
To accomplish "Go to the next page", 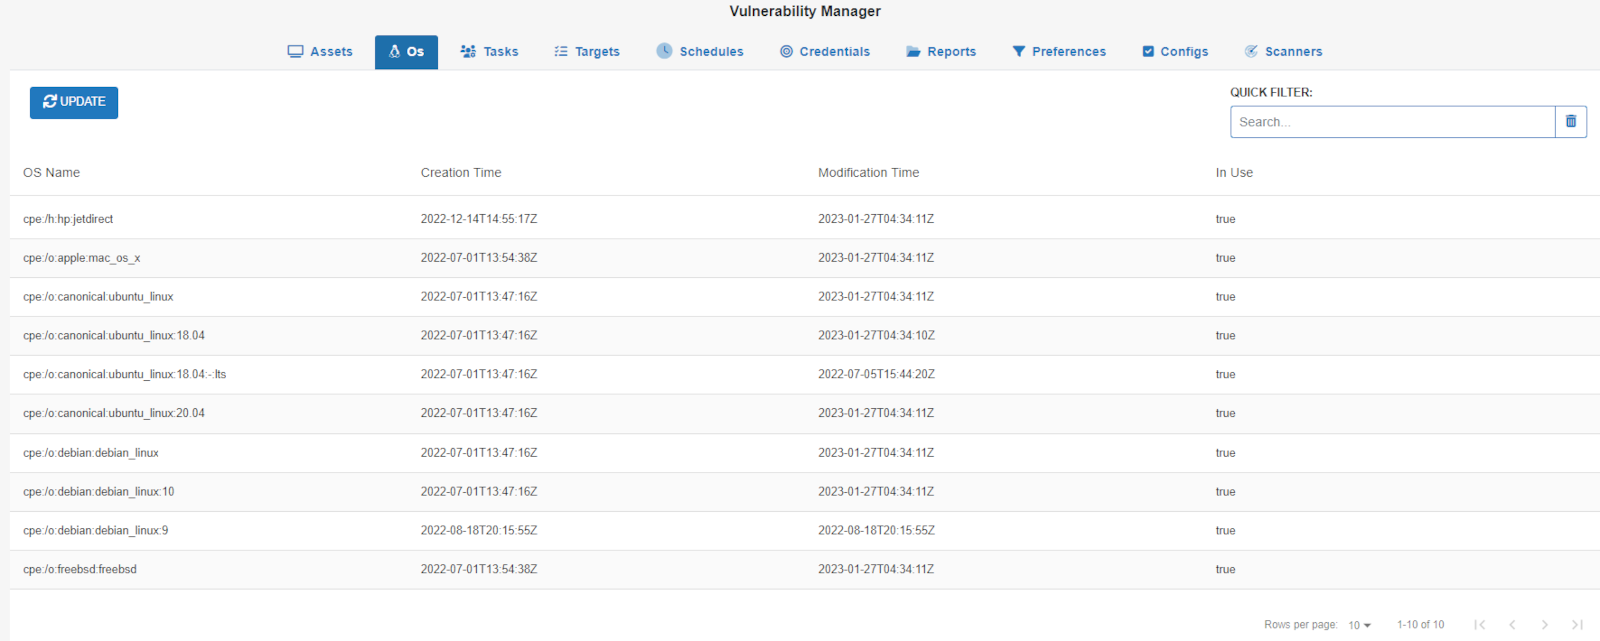I will [x=1545, y=625].
